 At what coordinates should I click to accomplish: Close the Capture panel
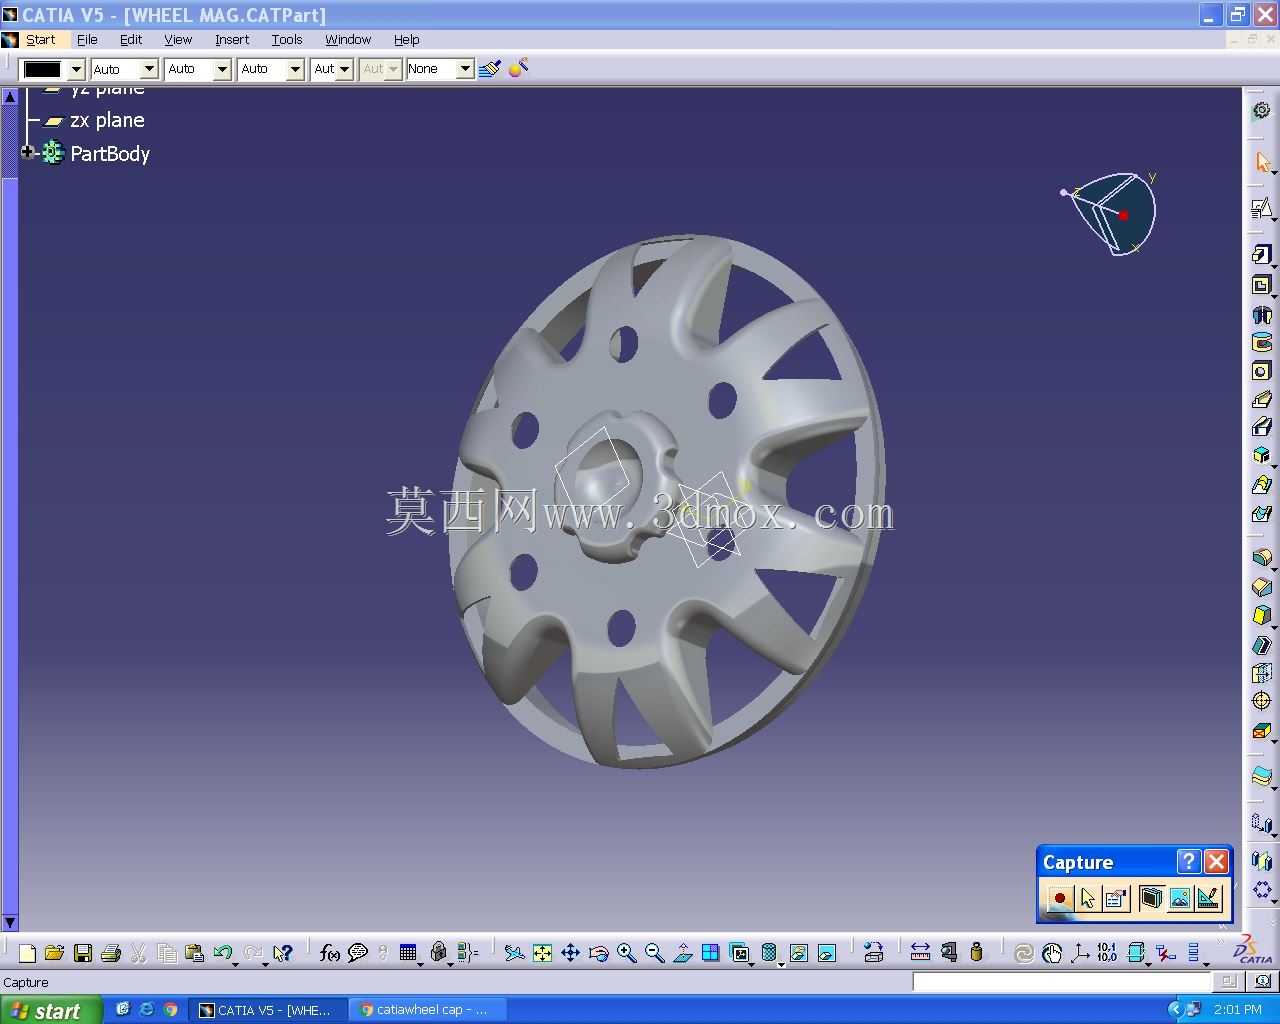pyautogui.click(x=1216, y=862)
